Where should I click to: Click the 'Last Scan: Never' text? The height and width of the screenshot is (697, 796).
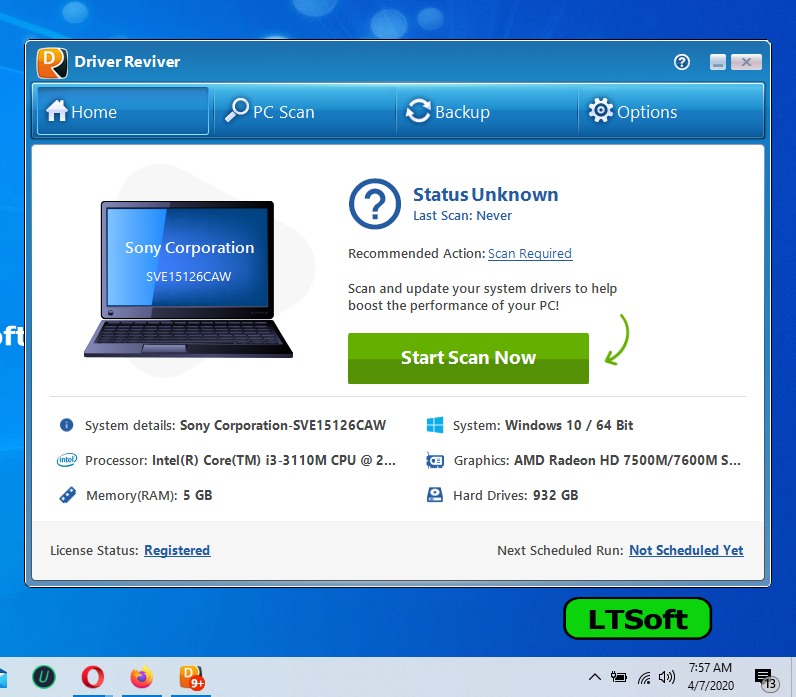pos(462,216)
